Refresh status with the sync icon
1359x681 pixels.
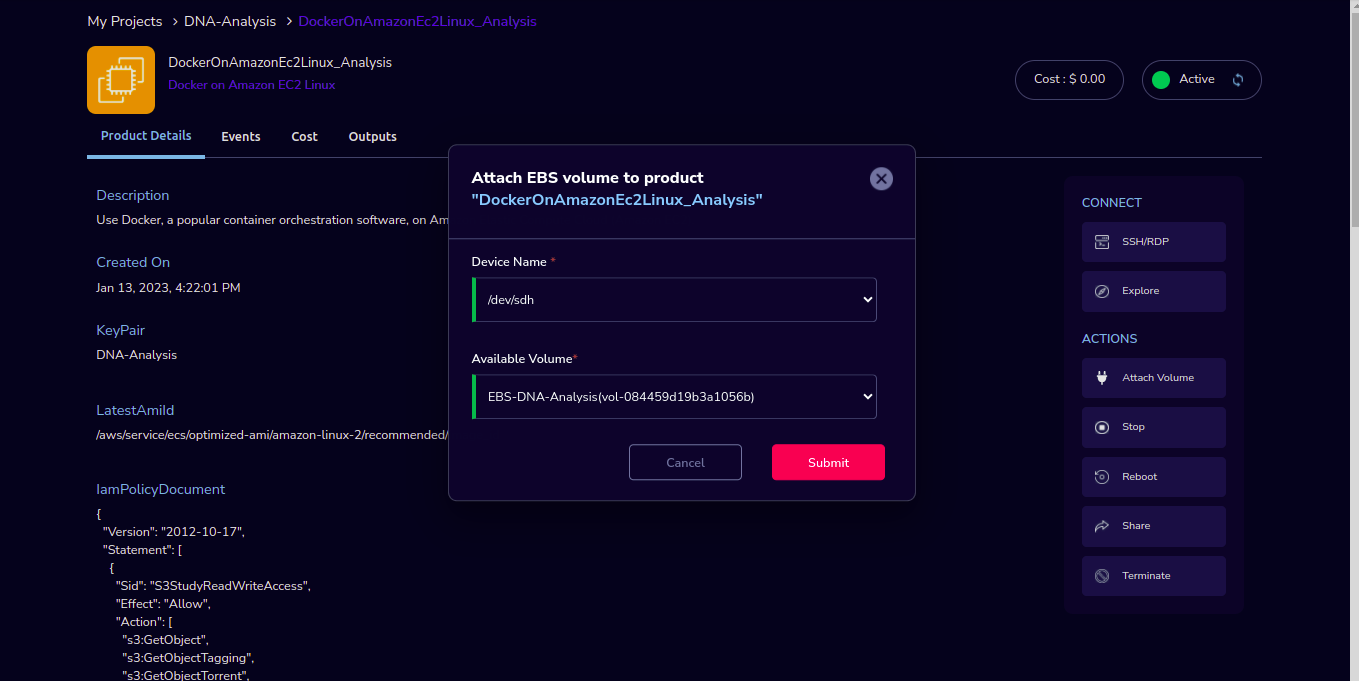coord(1238,80)
